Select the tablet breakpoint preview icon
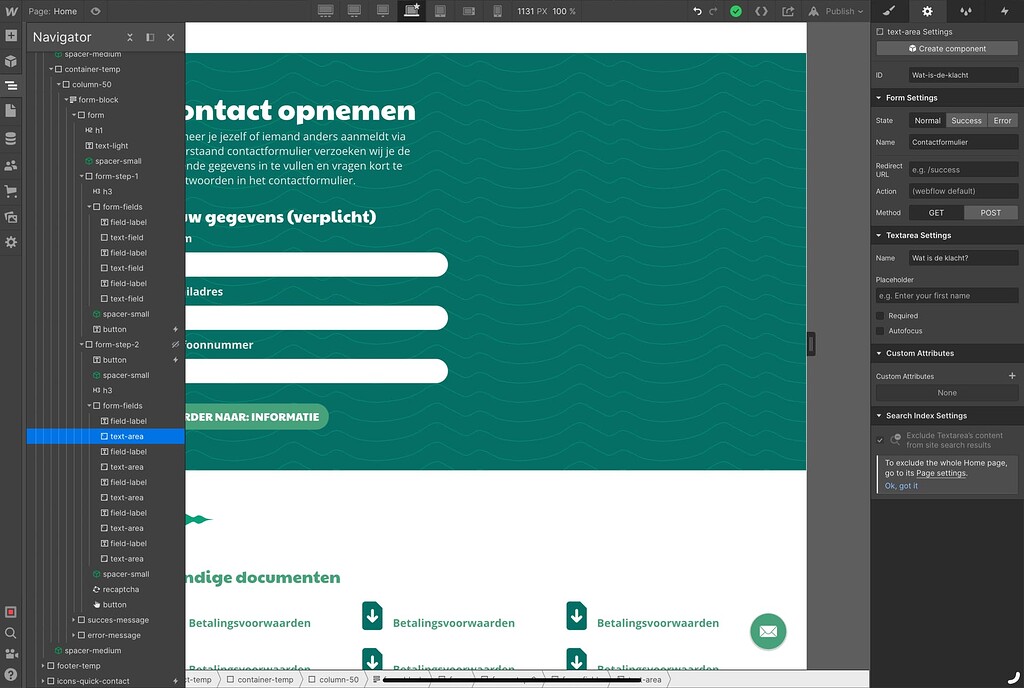Screen dimensions: 1024x688 [x=438, y=10]
